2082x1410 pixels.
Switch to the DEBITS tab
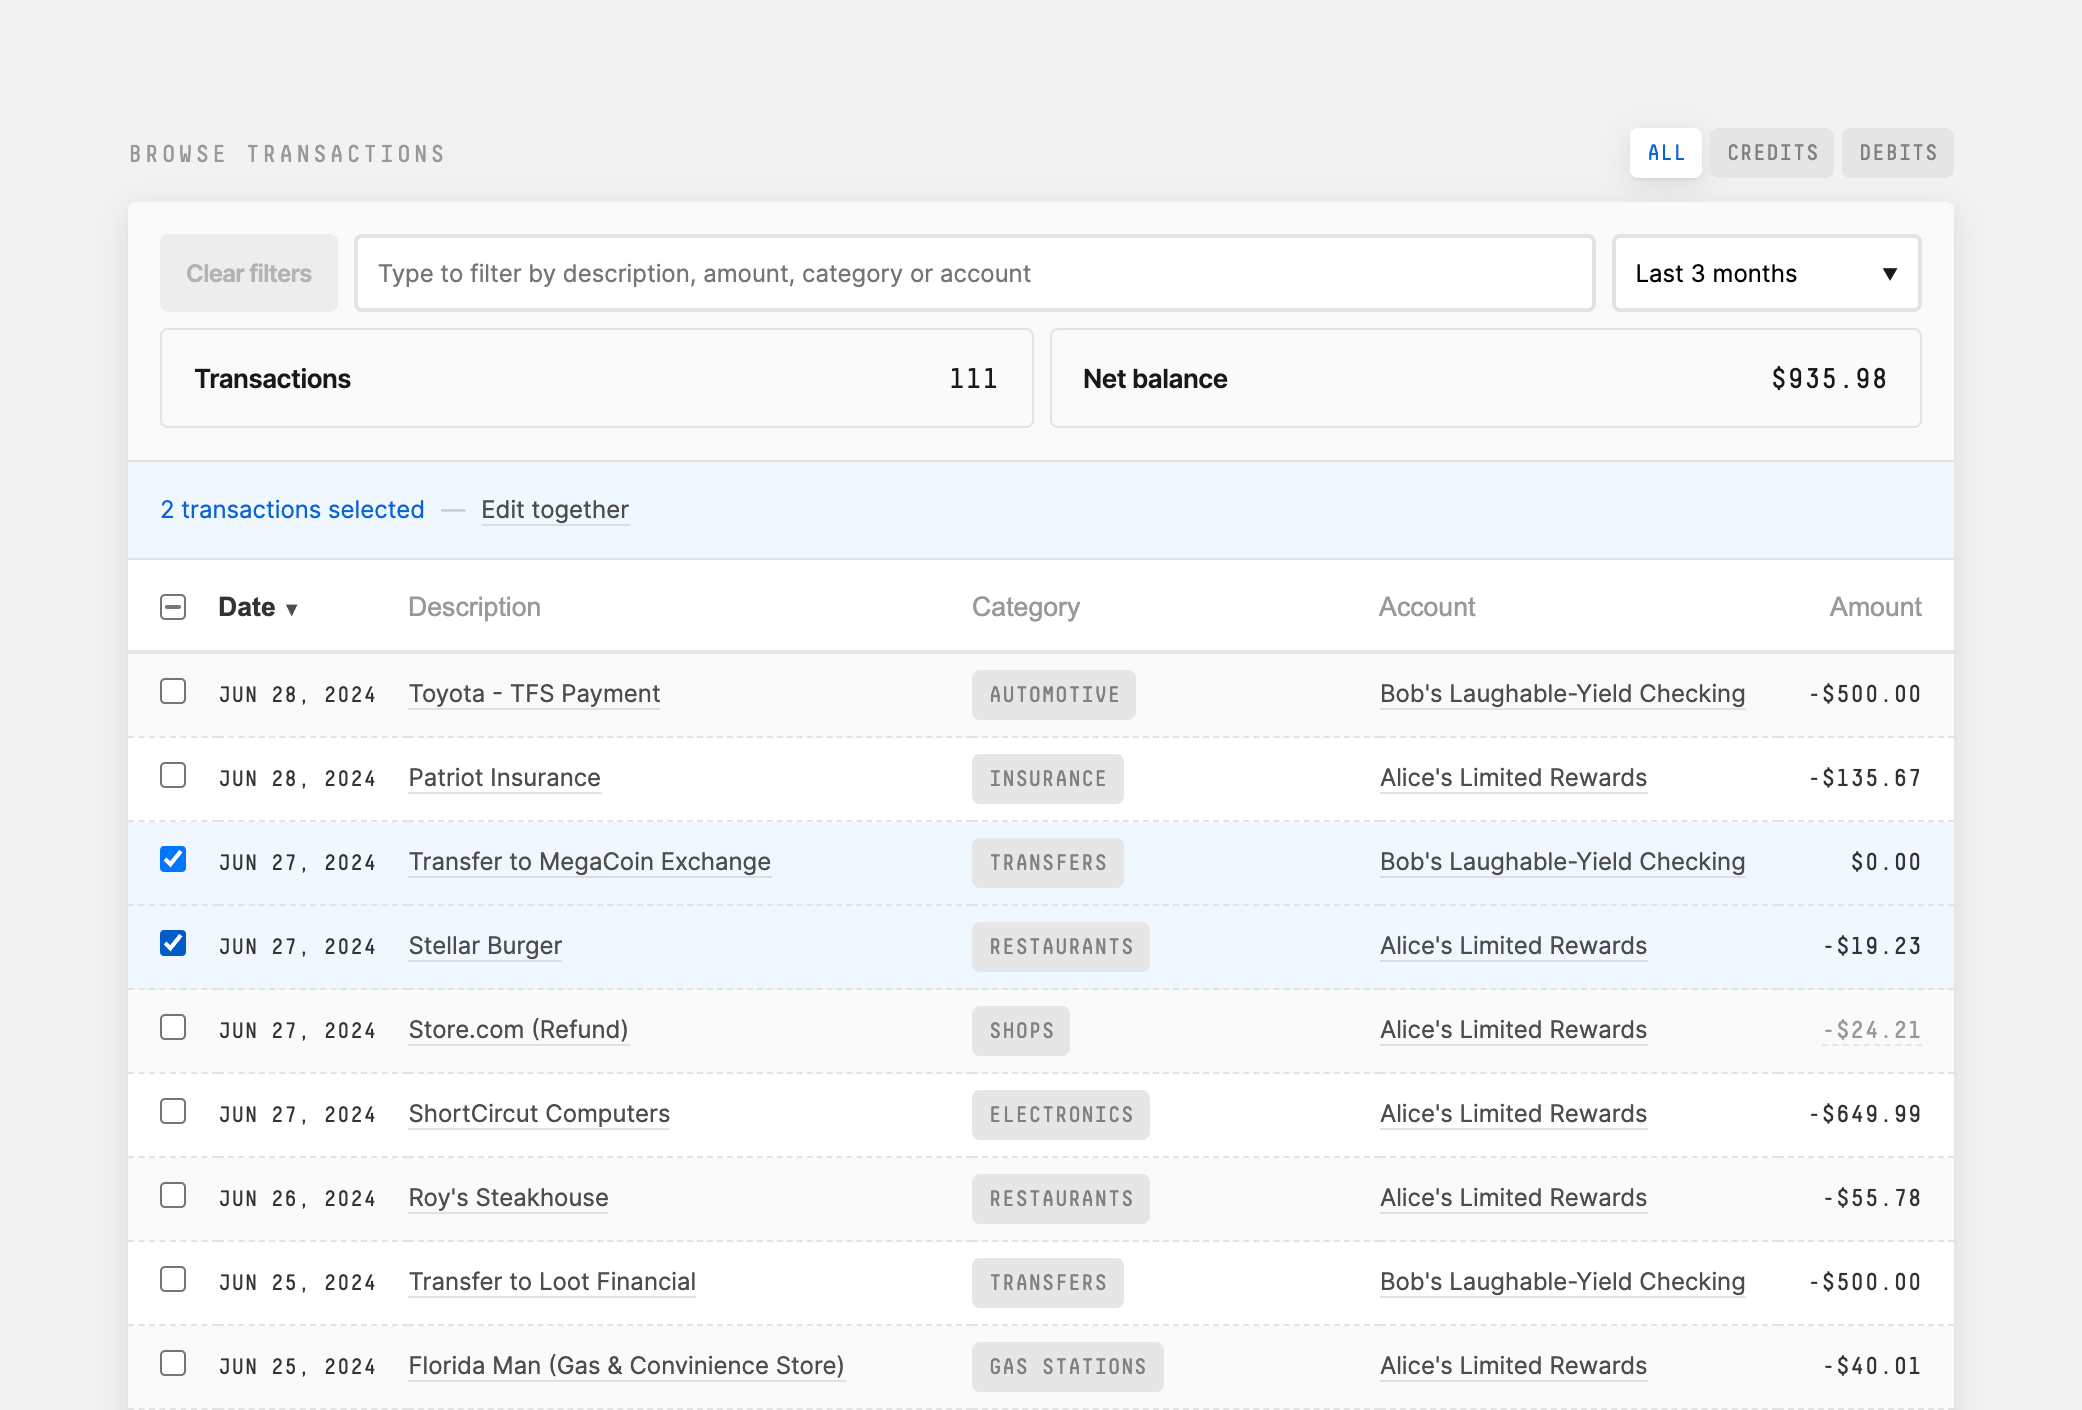coord(1898,153)
